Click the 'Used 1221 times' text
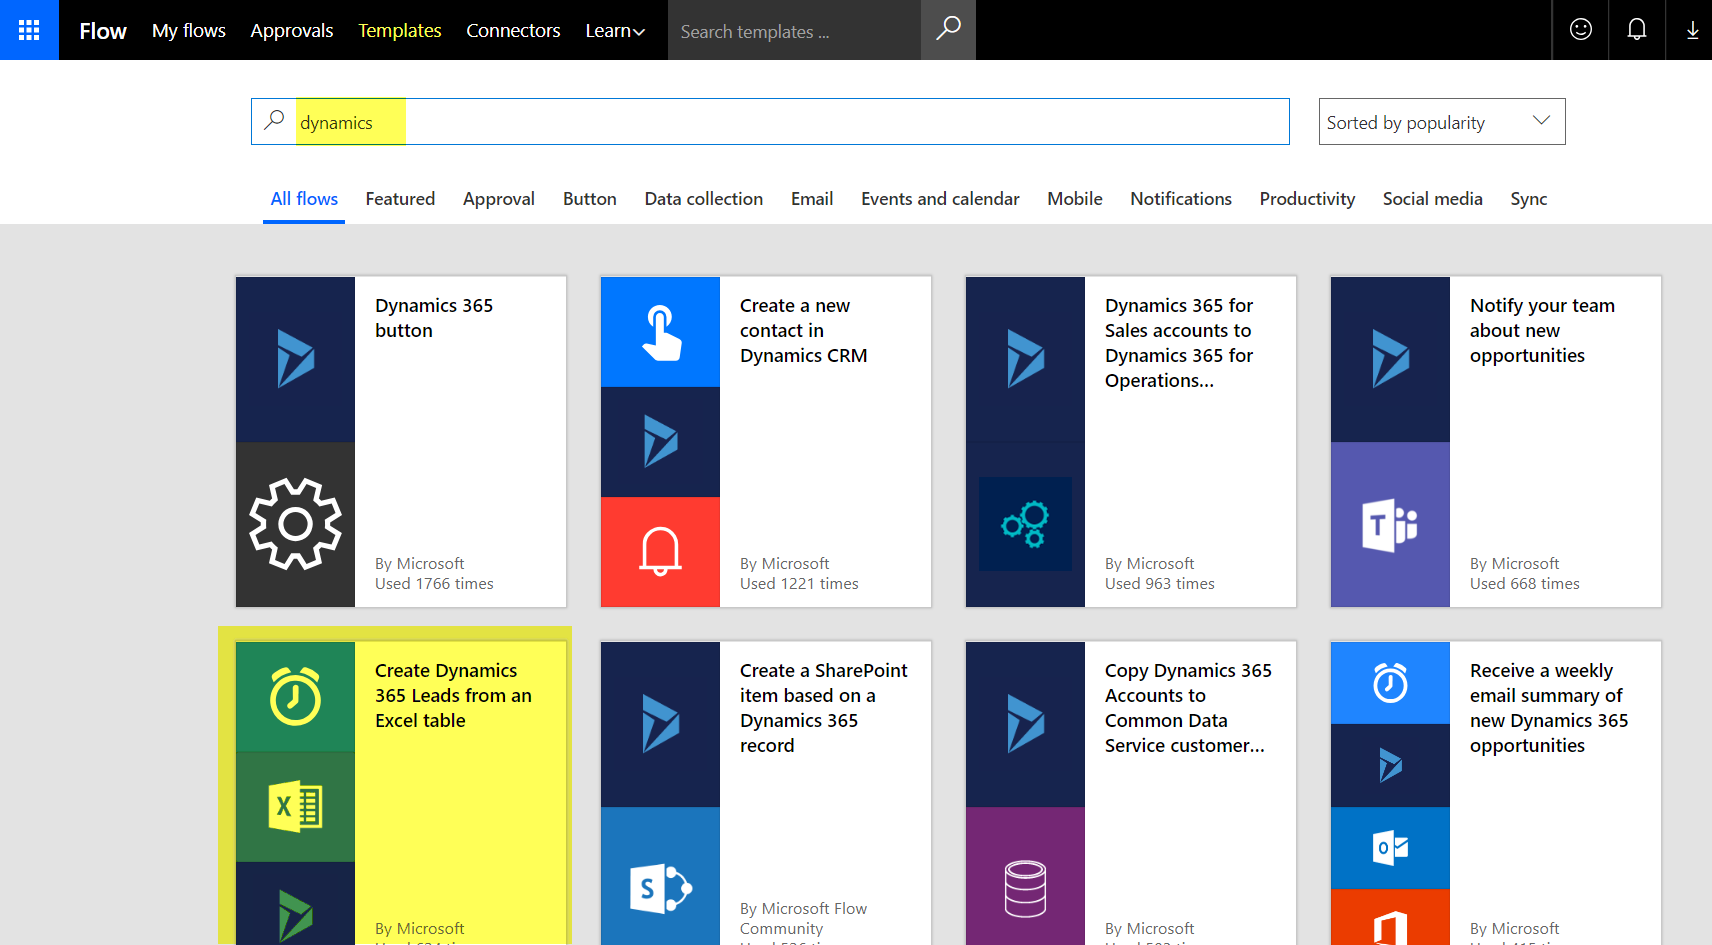Image resolution: width=1712 pixels, height=945 pixels. click(799, 584)
